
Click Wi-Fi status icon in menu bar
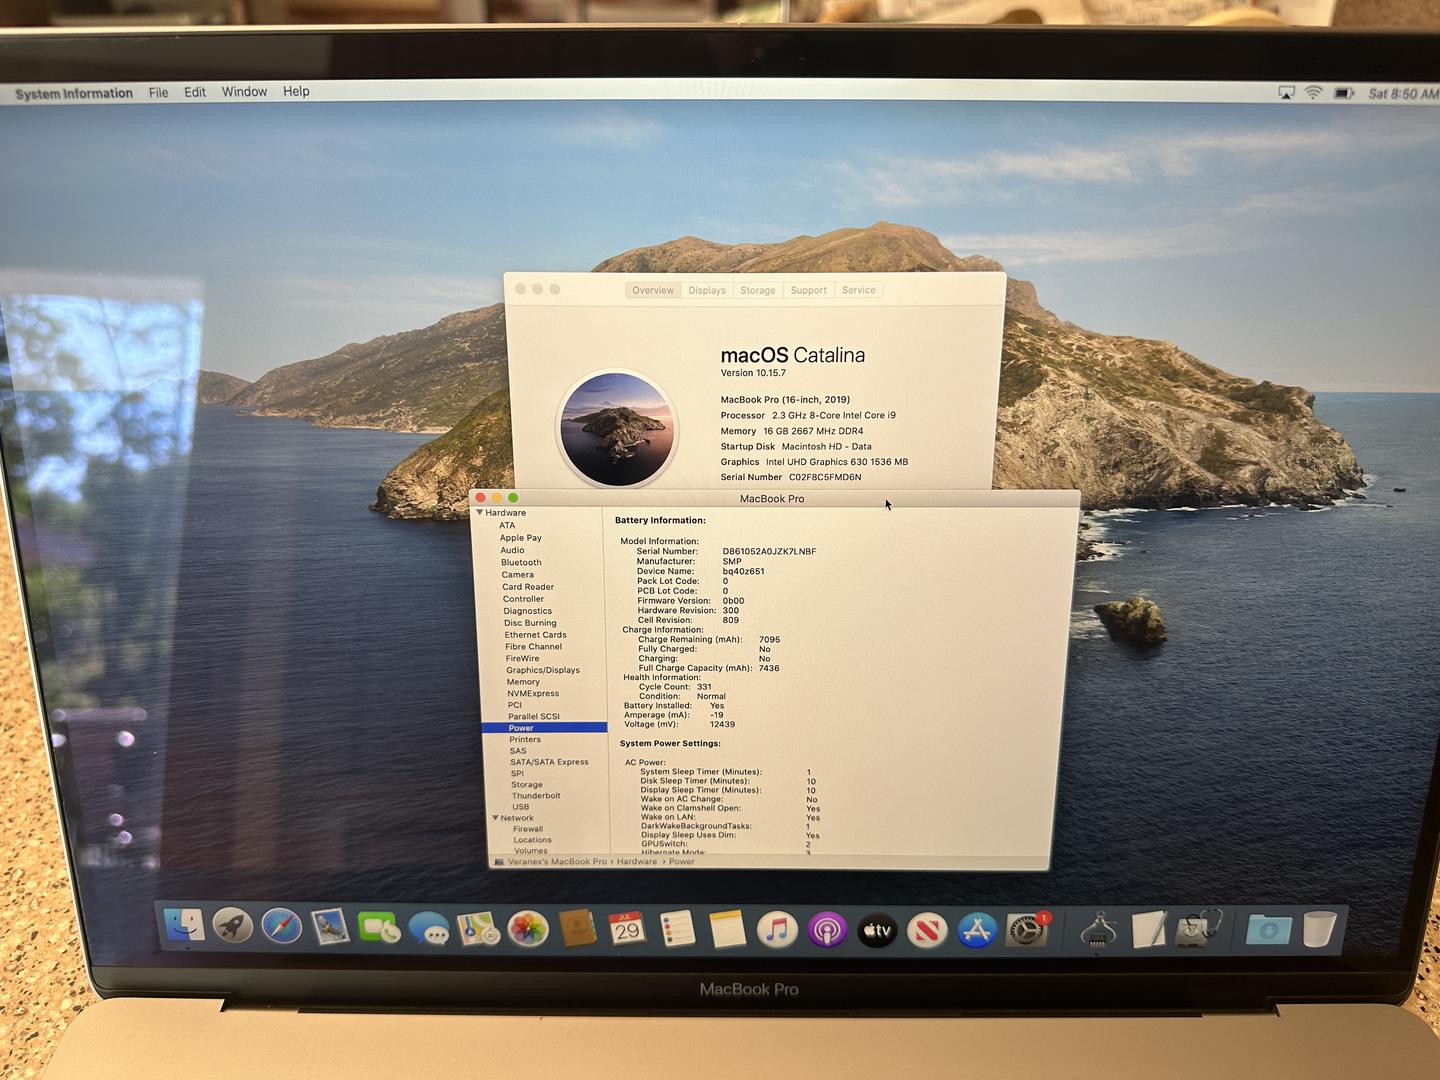point(1313,93)
